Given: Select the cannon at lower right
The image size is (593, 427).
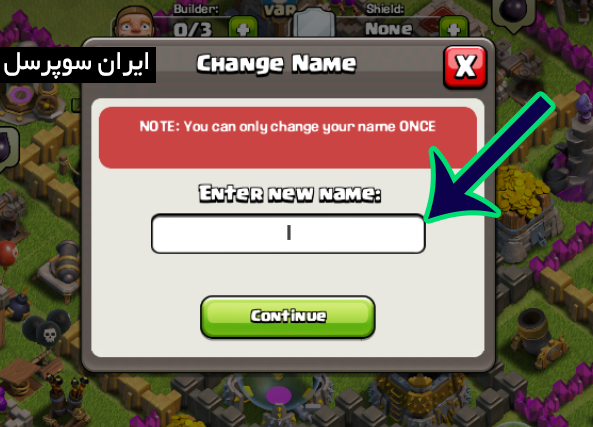Looking at the screenshot, I should point(537,337).
